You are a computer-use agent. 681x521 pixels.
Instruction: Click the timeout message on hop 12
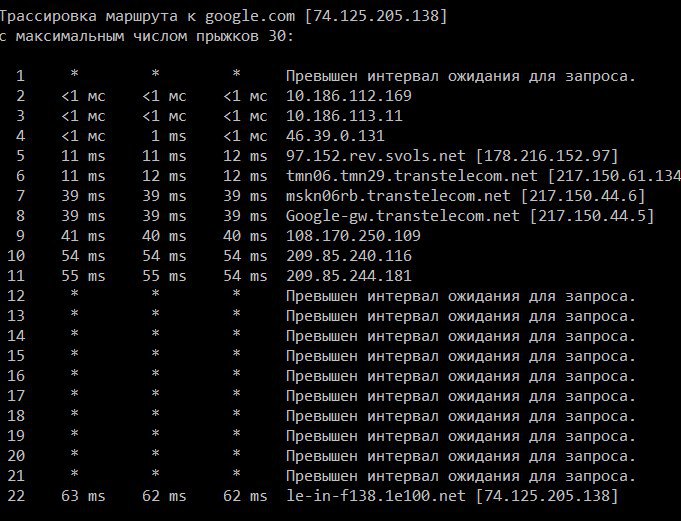(x=461, y=296)
